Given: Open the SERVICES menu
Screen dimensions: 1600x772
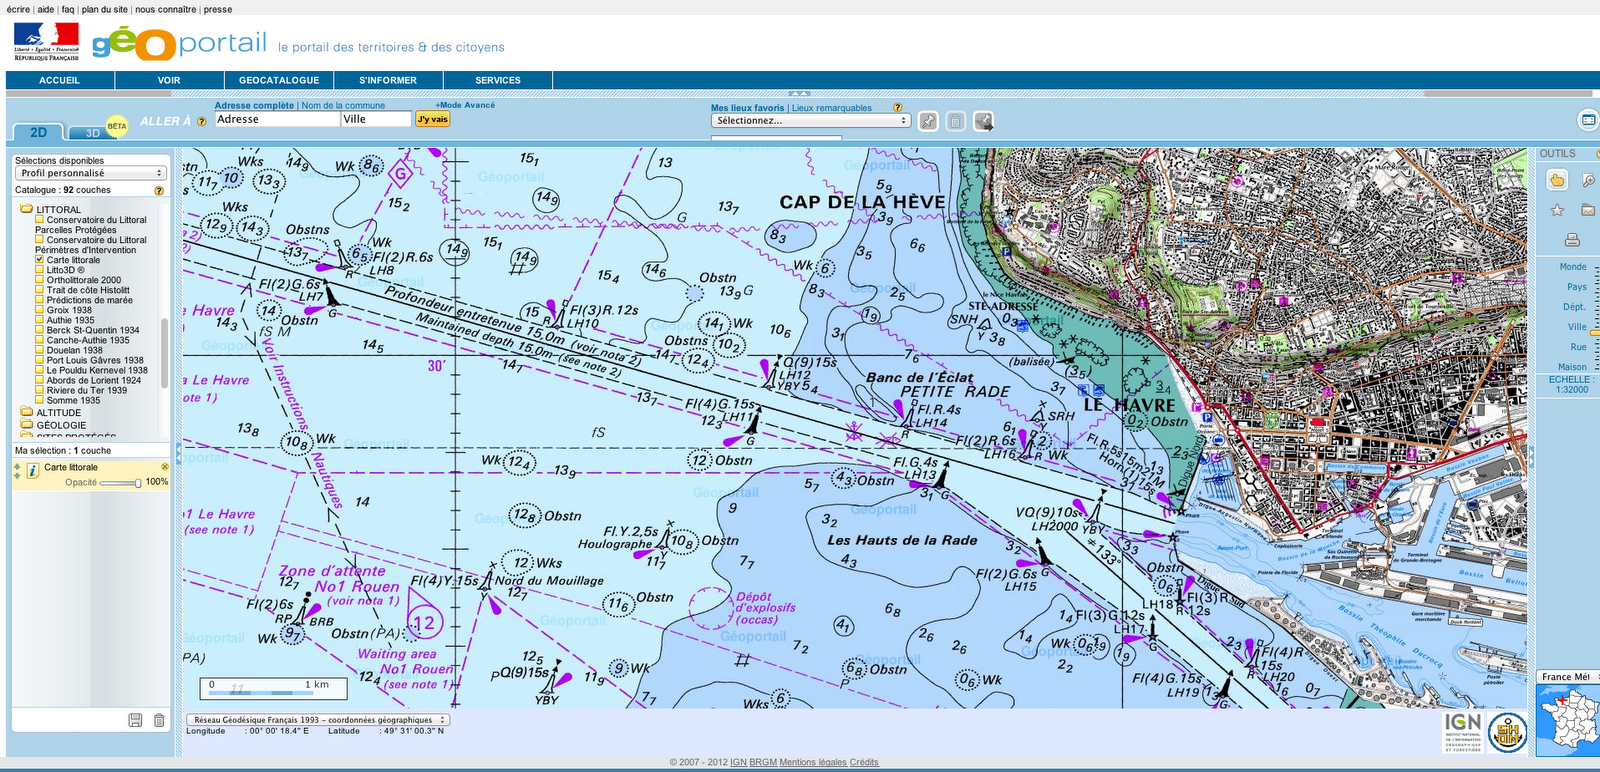Looking at the screenshot, I should pos(498,80).
